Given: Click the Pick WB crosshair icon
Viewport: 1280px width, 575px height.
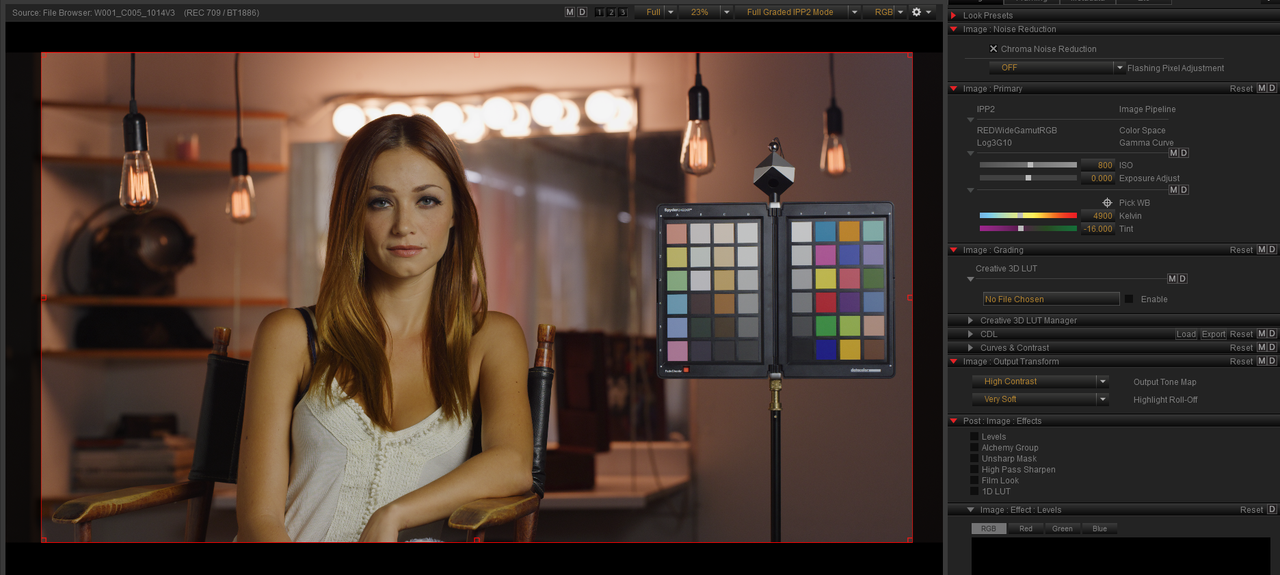Looking at the screenshot, I should point(1107,203).
